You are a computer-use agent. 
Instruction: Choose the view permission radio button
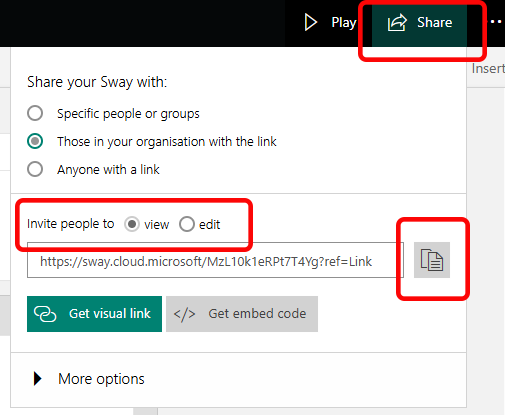(132, 224)
